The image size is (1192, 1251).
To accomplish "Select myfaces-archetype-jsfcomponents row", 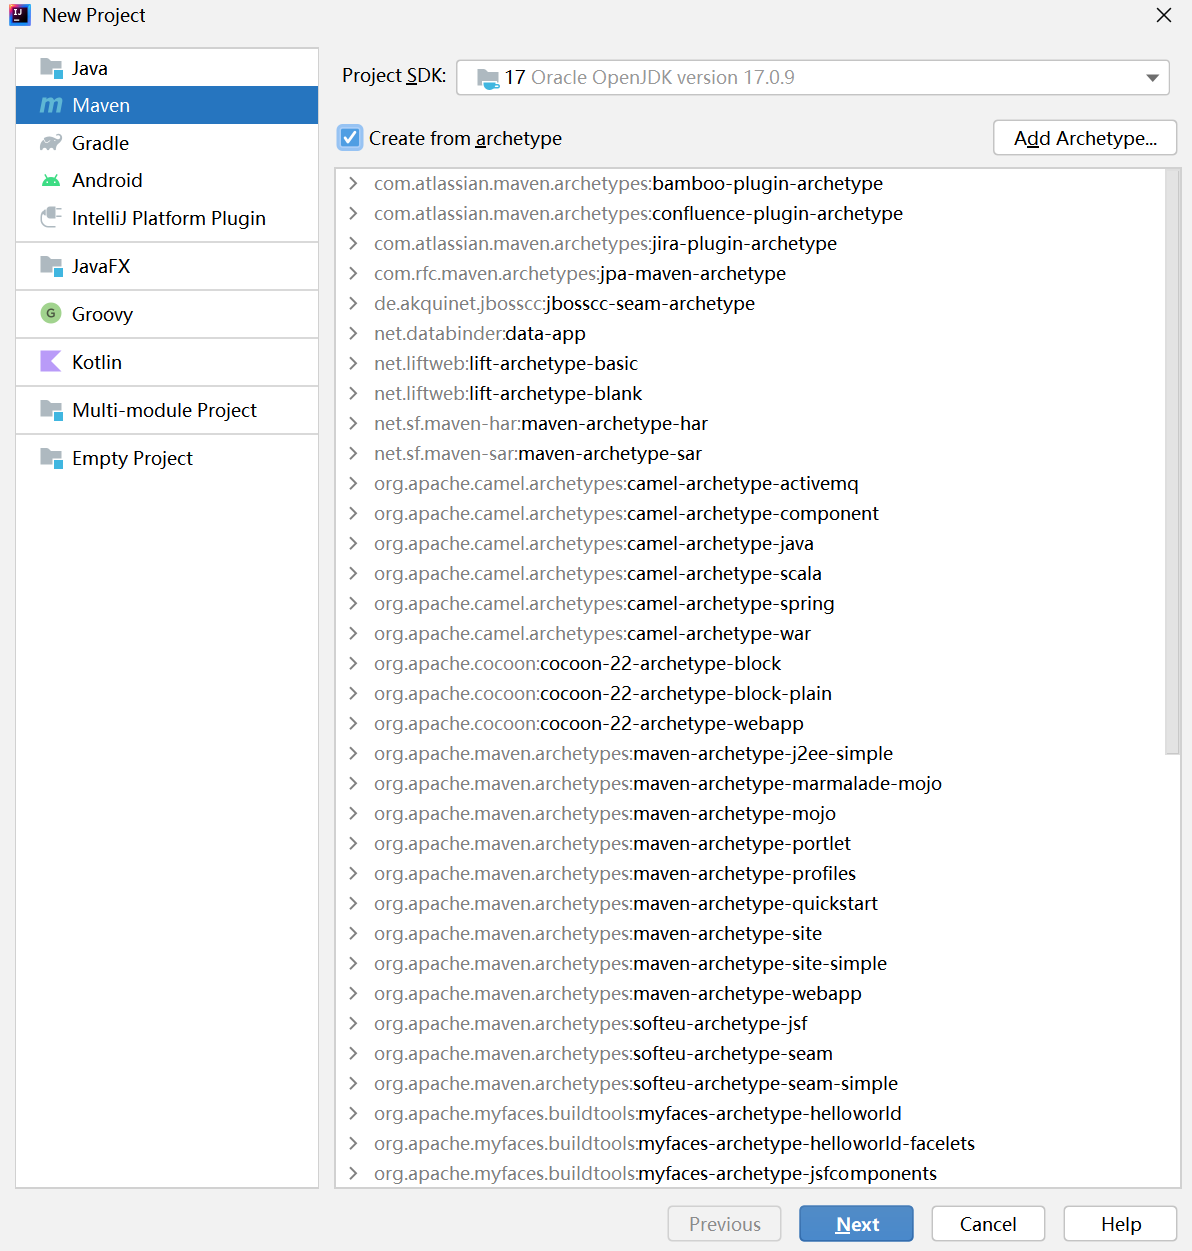I will coord(750,1173).
